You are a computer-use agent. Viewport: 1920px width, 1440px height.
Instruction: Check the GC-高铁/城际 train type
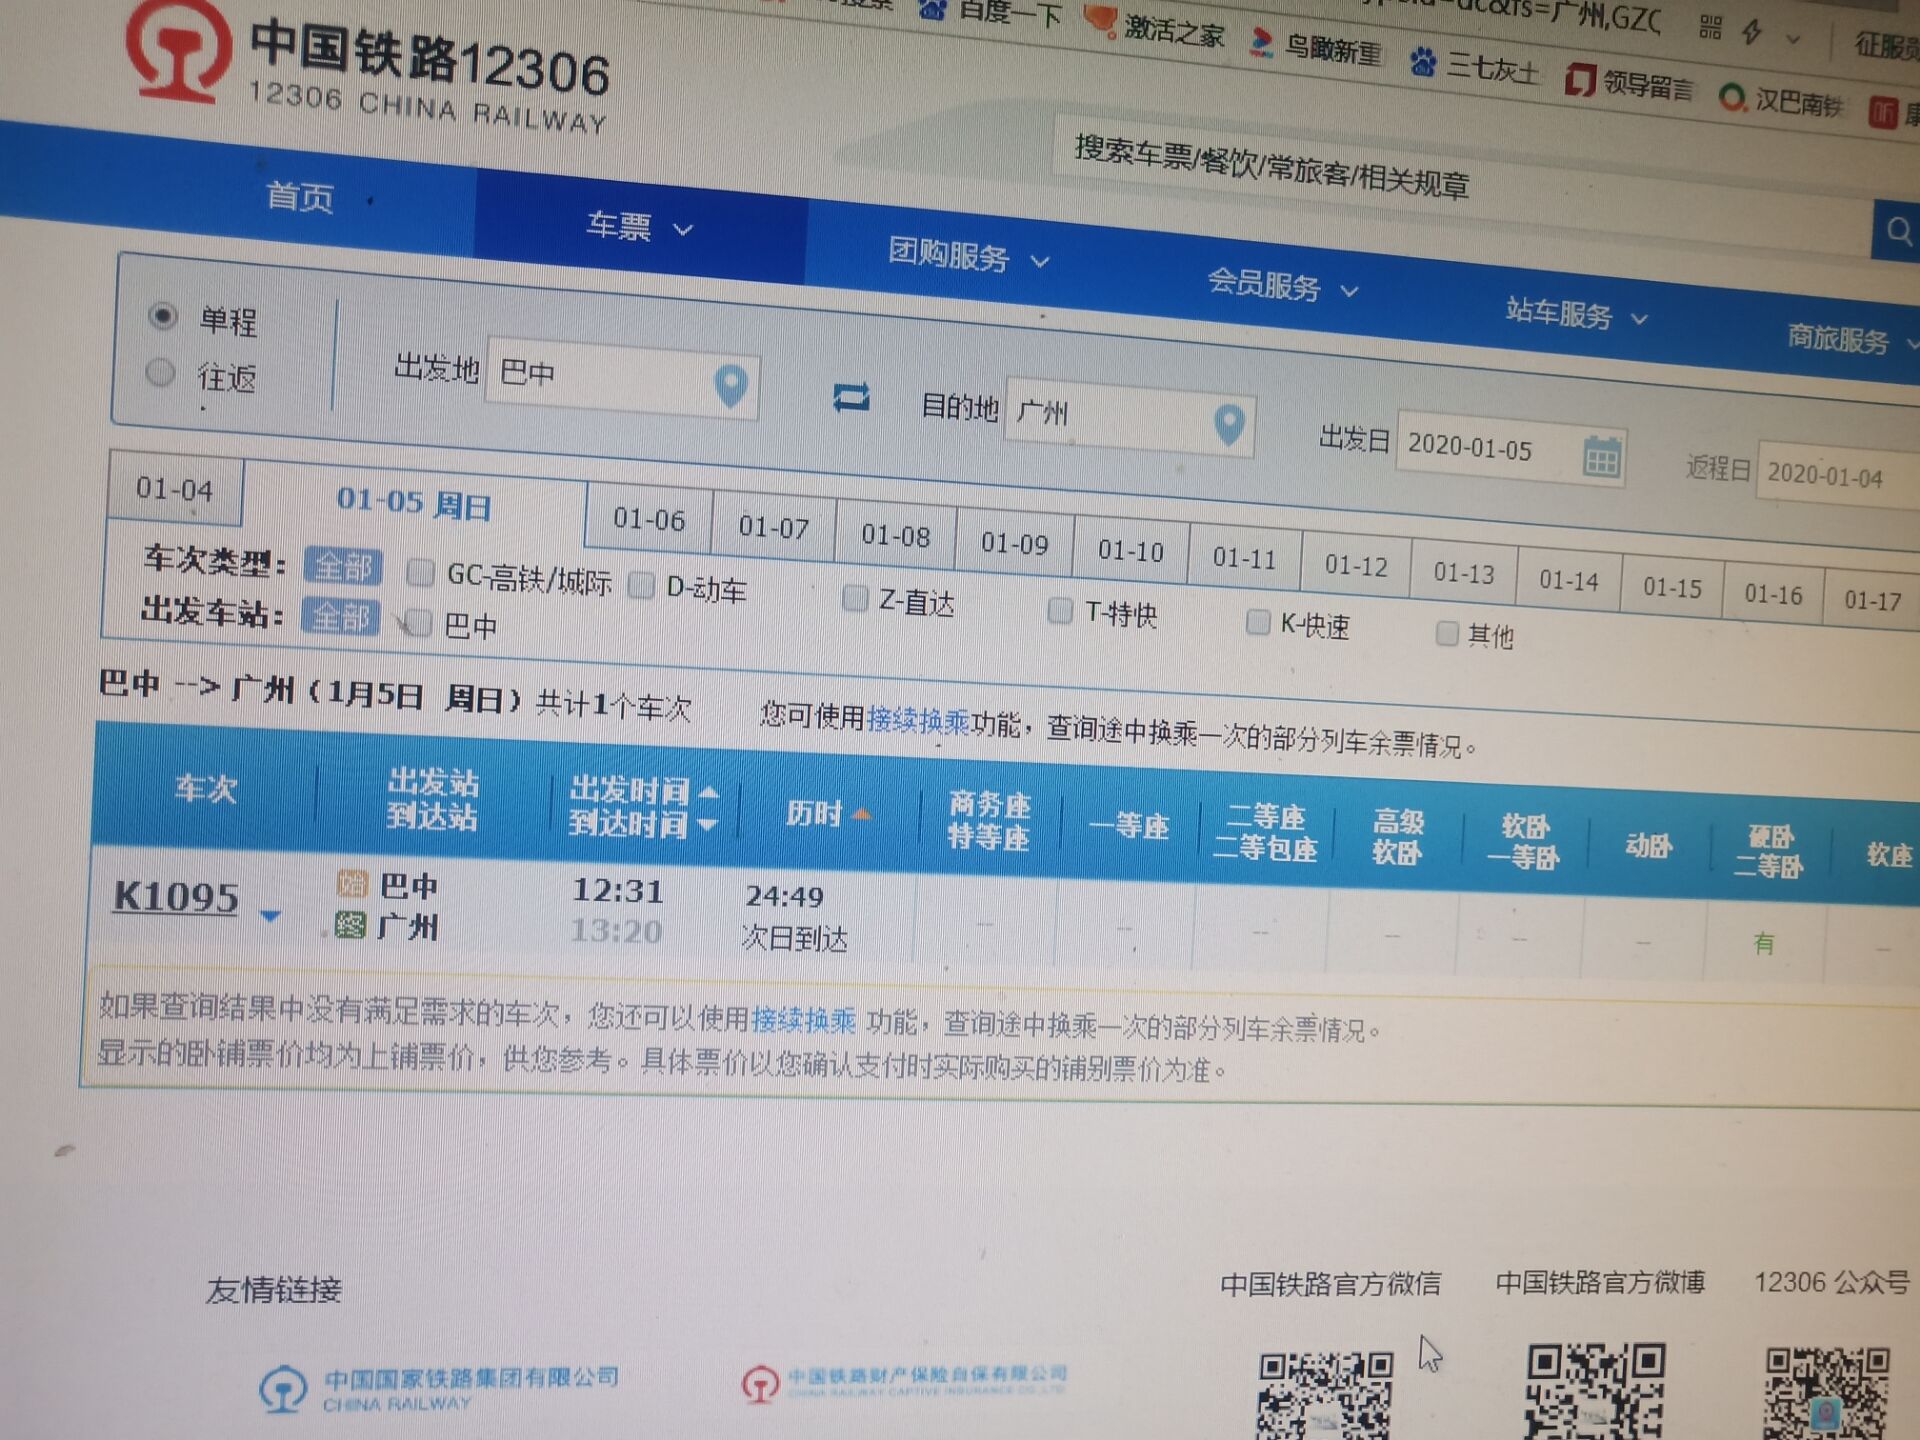pos(421,573)
